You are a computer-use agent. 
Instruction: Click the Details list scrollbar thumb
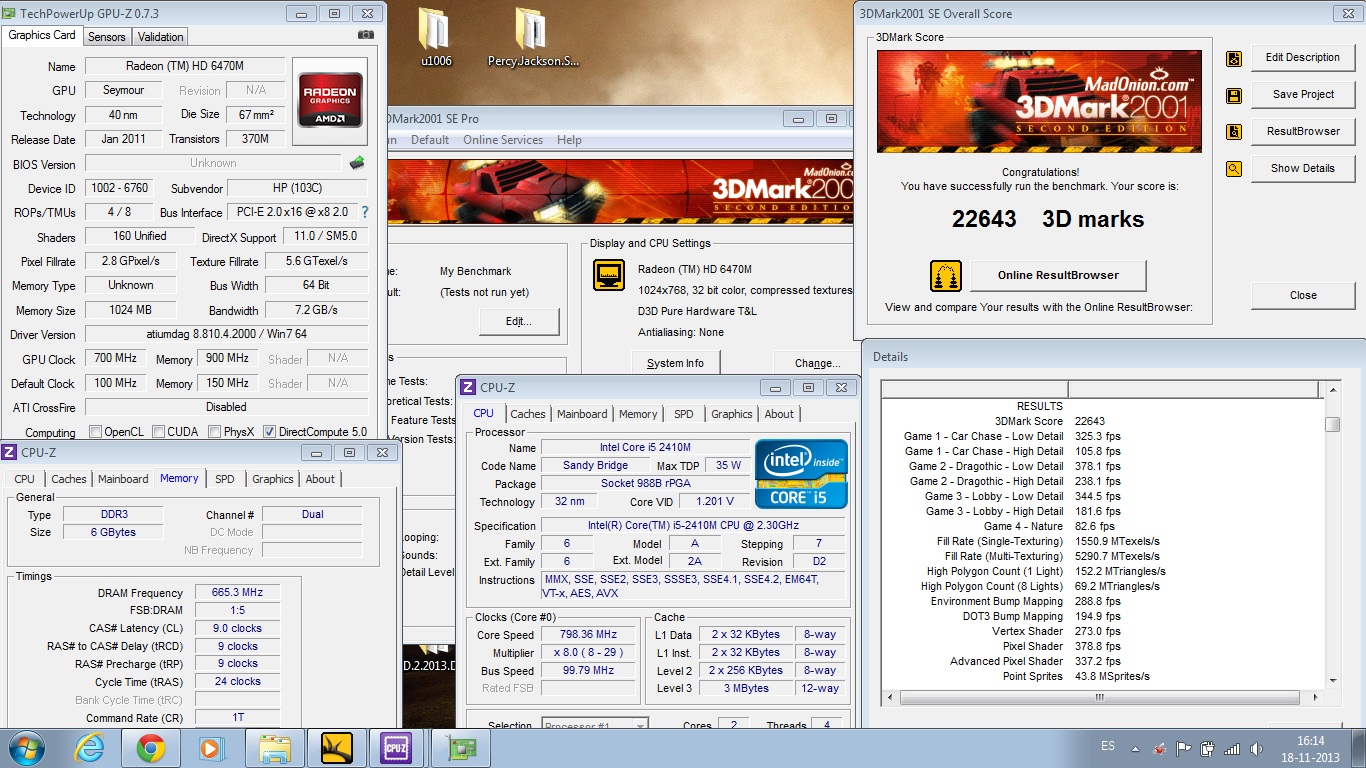click(1332, 425)
